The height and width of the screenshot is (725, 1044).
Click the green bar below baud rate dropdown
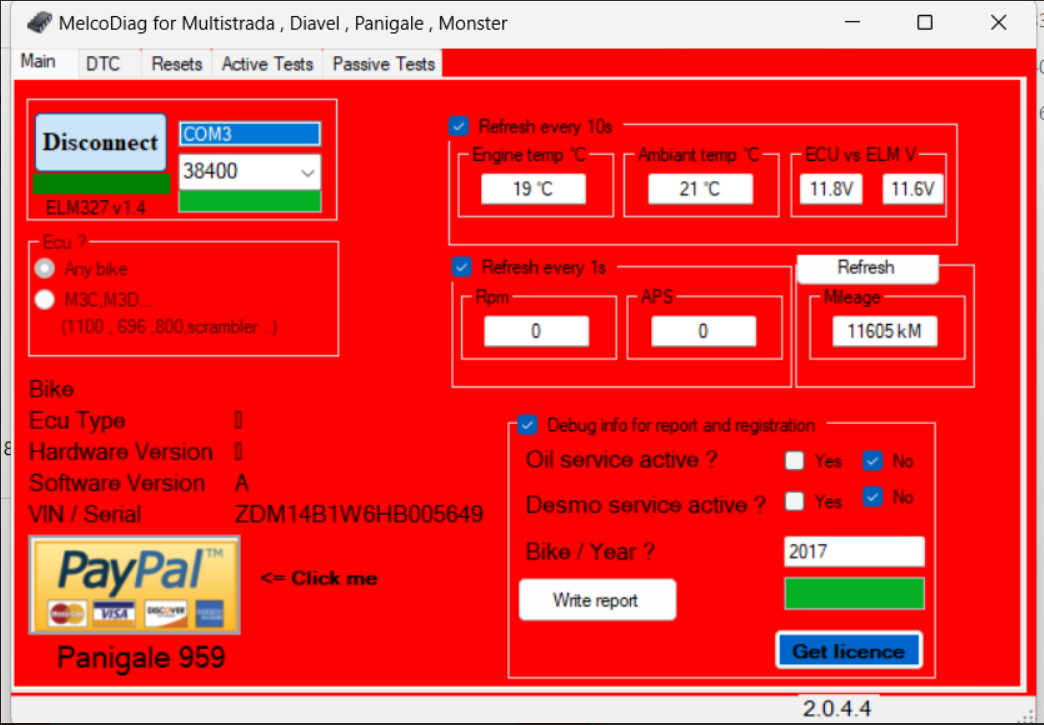point(250,201)
